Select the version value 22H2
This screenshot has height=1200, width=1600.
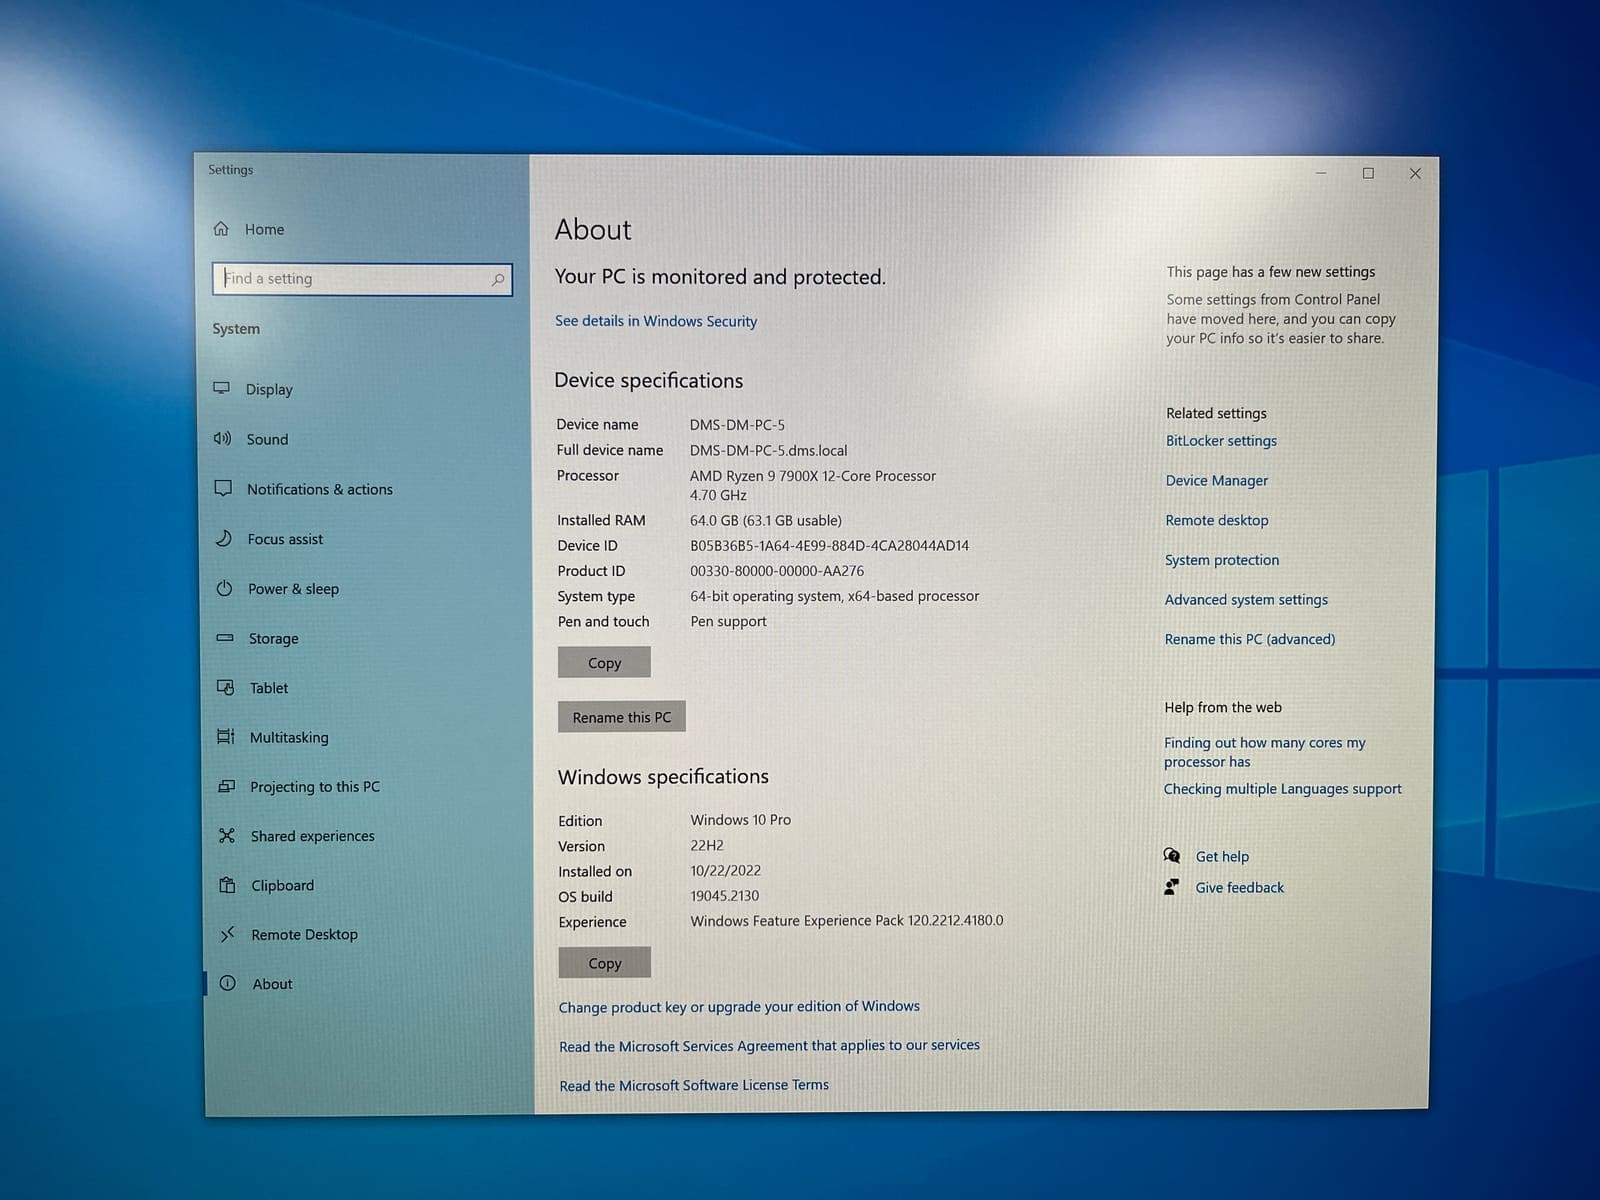tap(707, 845)
